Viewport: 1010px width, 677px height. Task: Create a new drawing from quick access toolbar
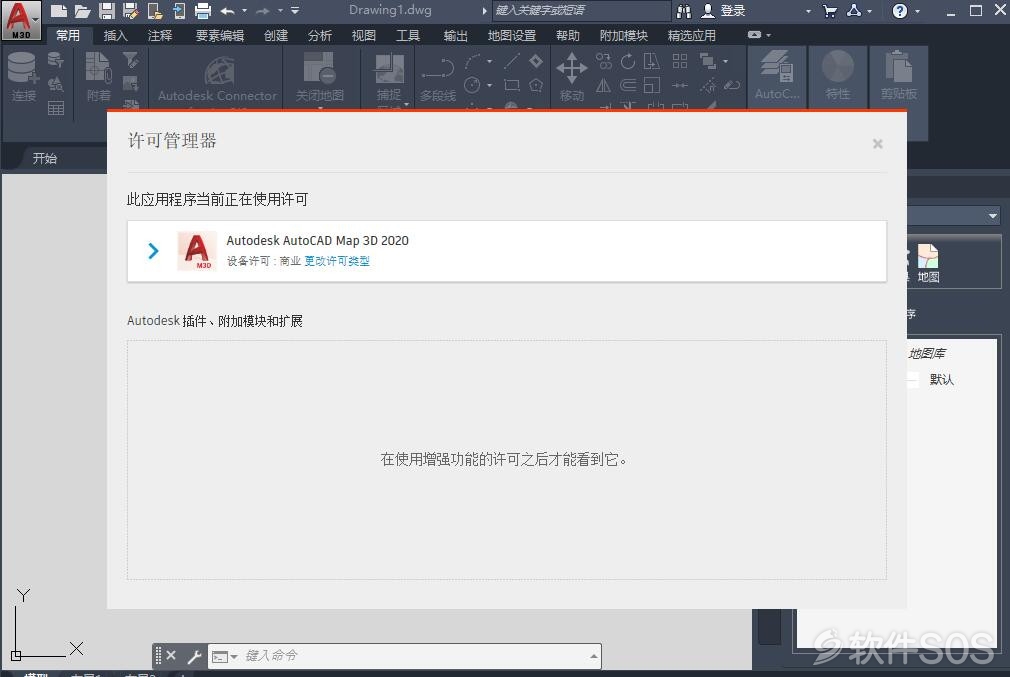59,10
